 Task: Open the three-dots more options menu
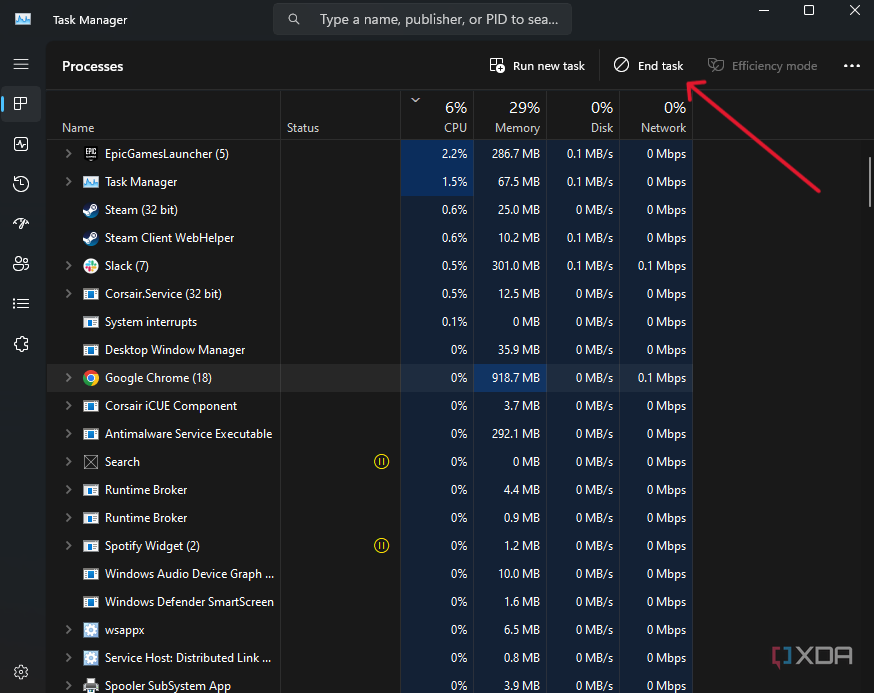point(852,66)
